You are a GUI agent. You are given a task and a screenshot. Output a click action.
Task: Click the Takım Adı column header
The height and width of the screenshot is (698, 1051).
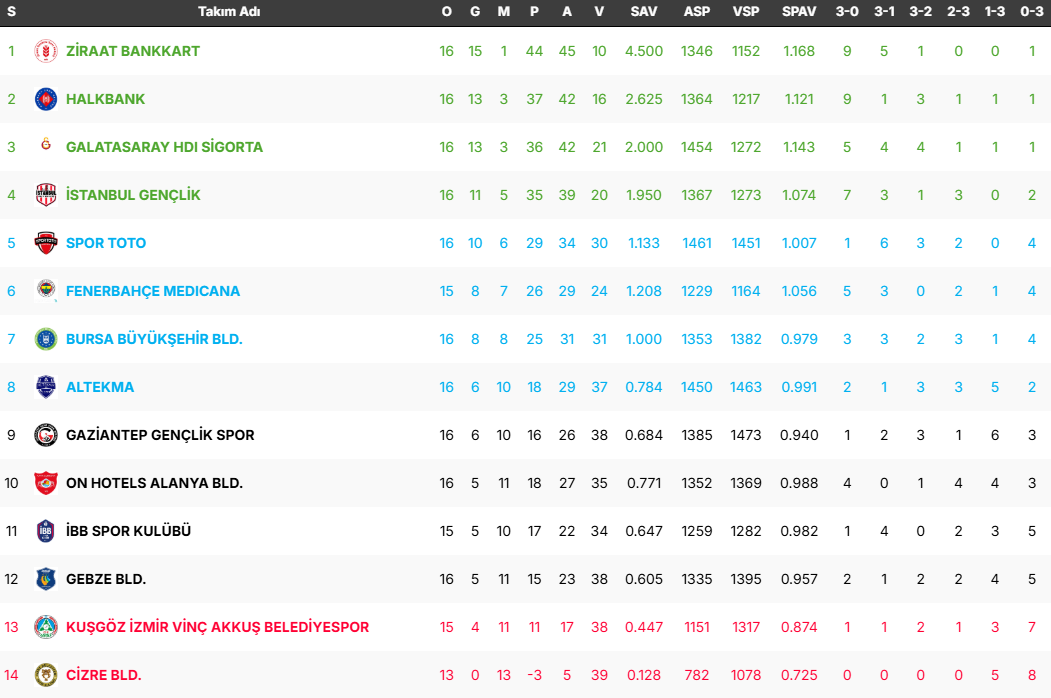[229, 12]
